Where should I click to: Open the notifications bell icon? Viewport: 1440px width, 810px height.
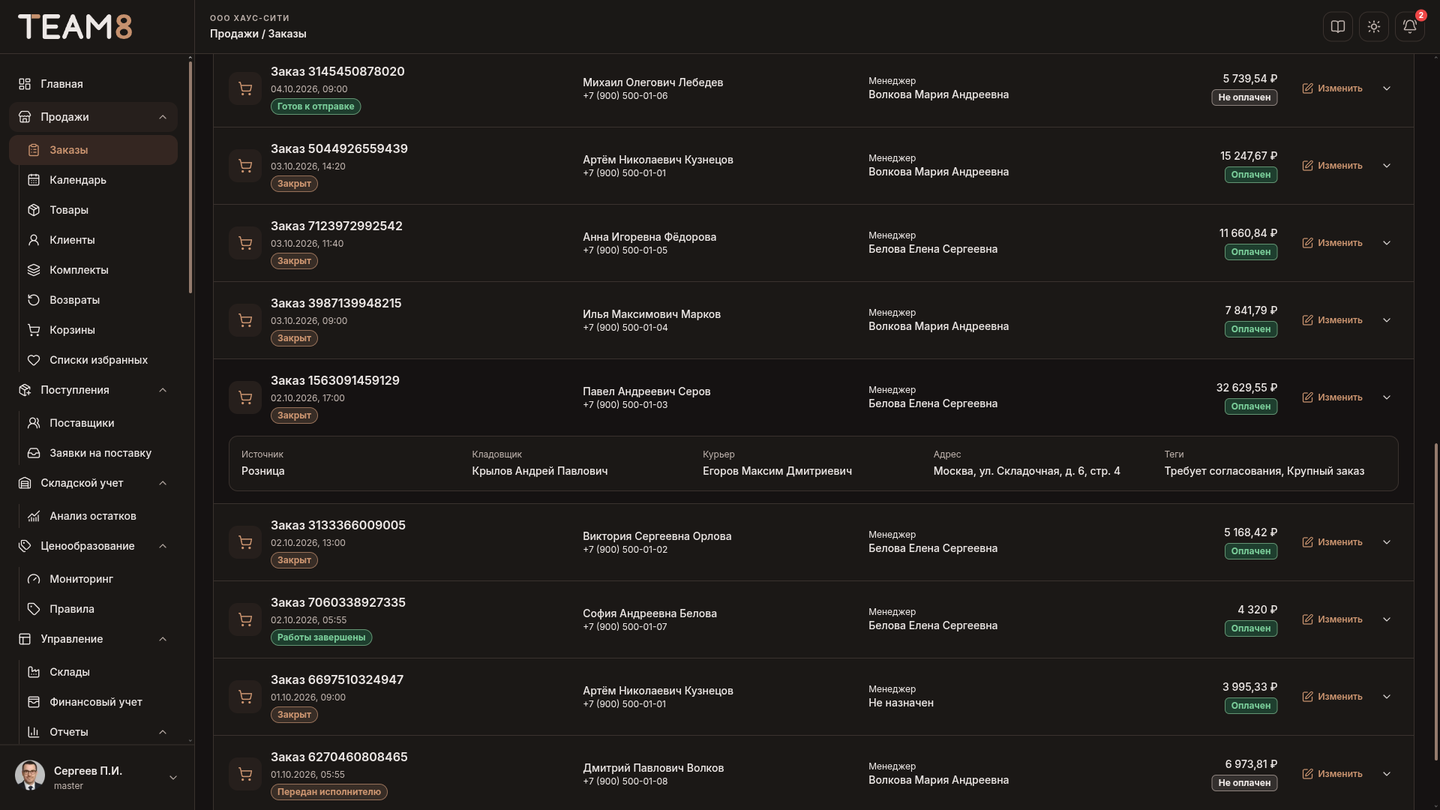coord(1410,27)
